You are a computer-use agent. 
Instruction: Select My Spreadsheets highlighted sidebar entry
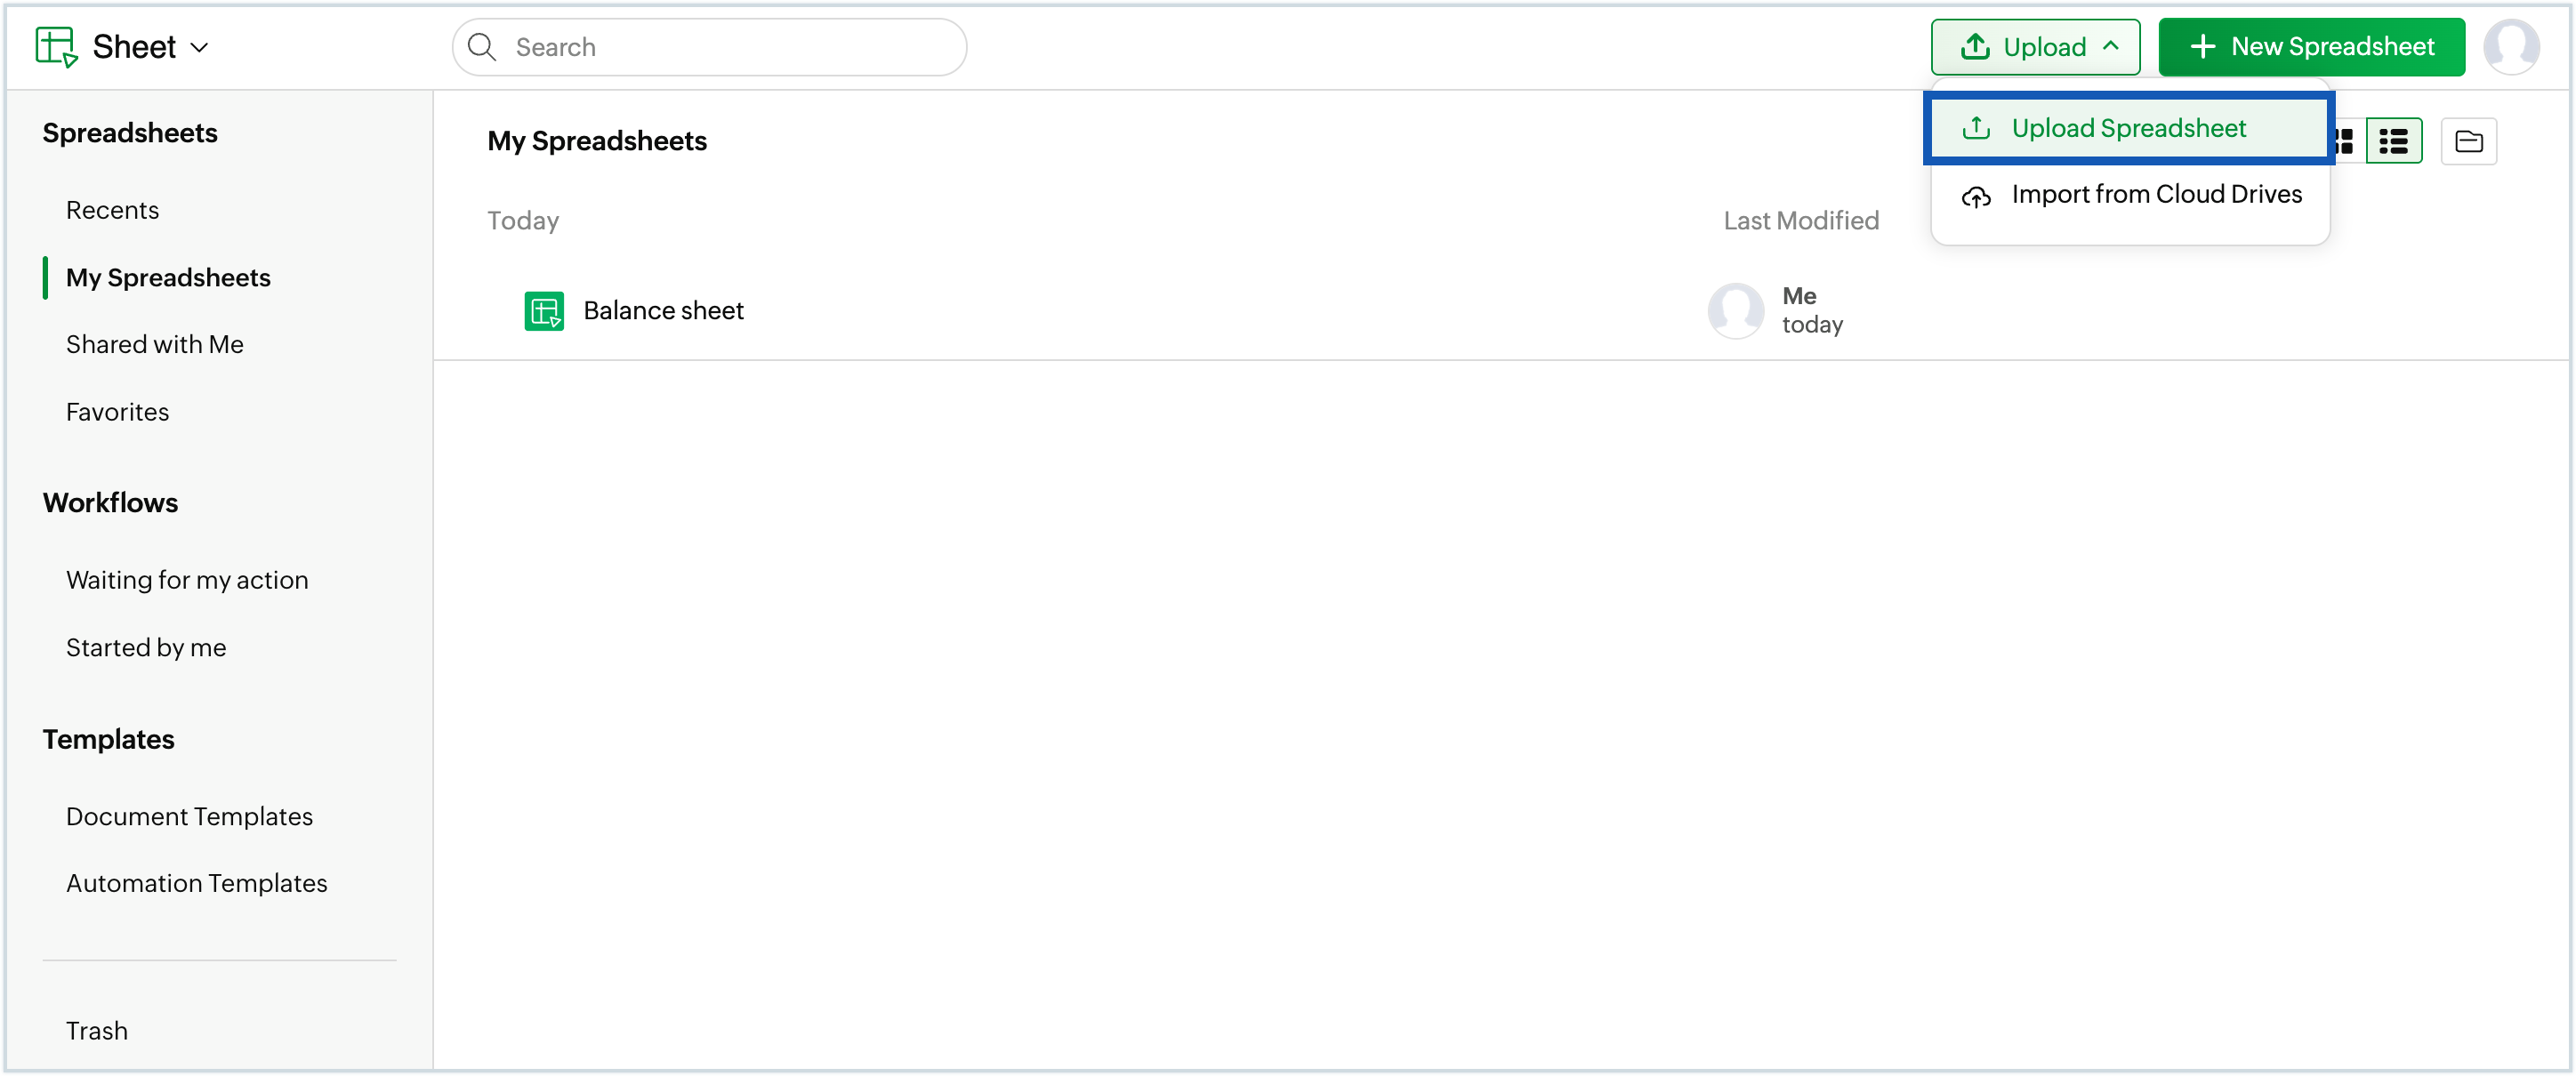tap(168, 278)
